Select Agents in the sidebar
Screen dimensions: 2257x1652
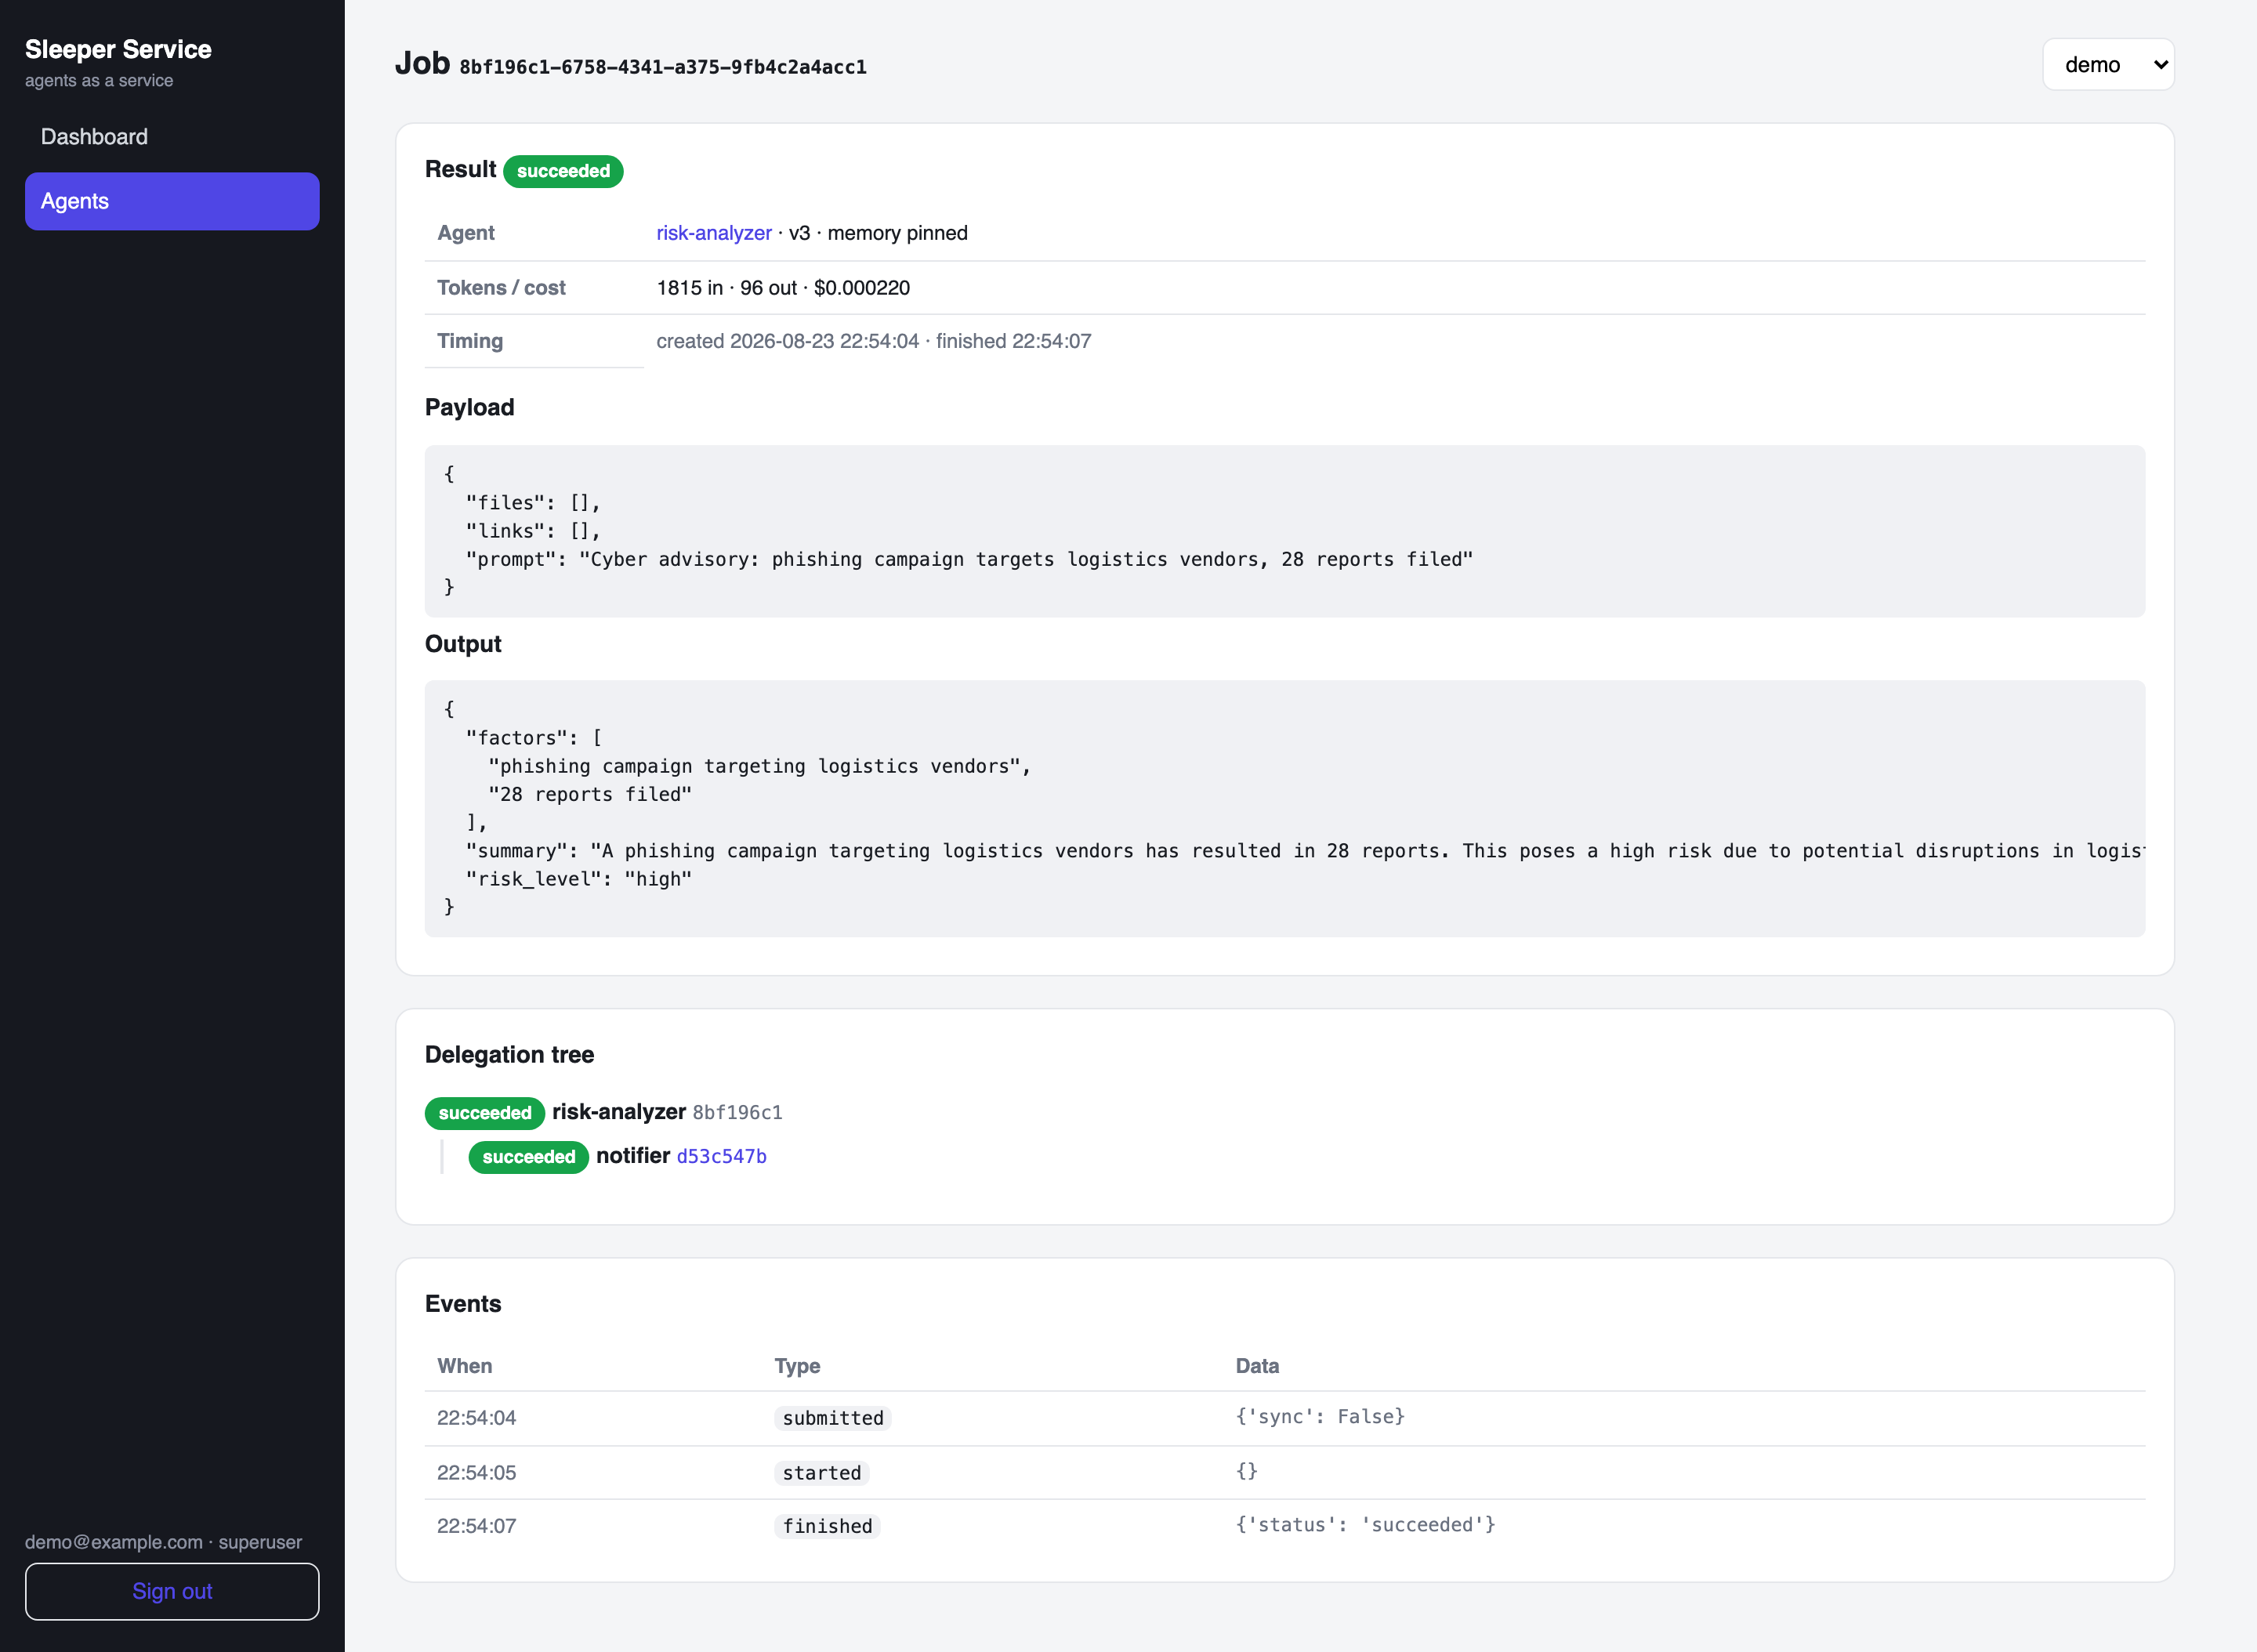tap(172, 201)
